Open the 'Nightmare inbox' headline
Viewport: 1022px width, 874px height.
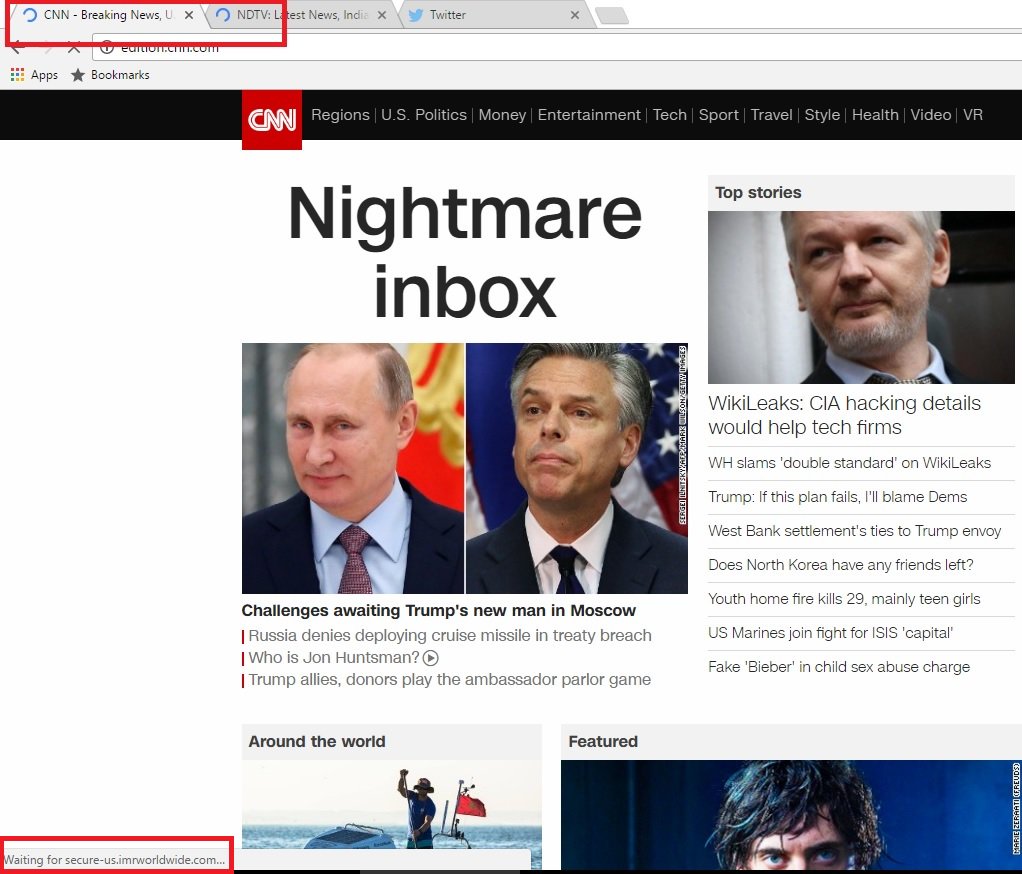click(x=465, y=252)
